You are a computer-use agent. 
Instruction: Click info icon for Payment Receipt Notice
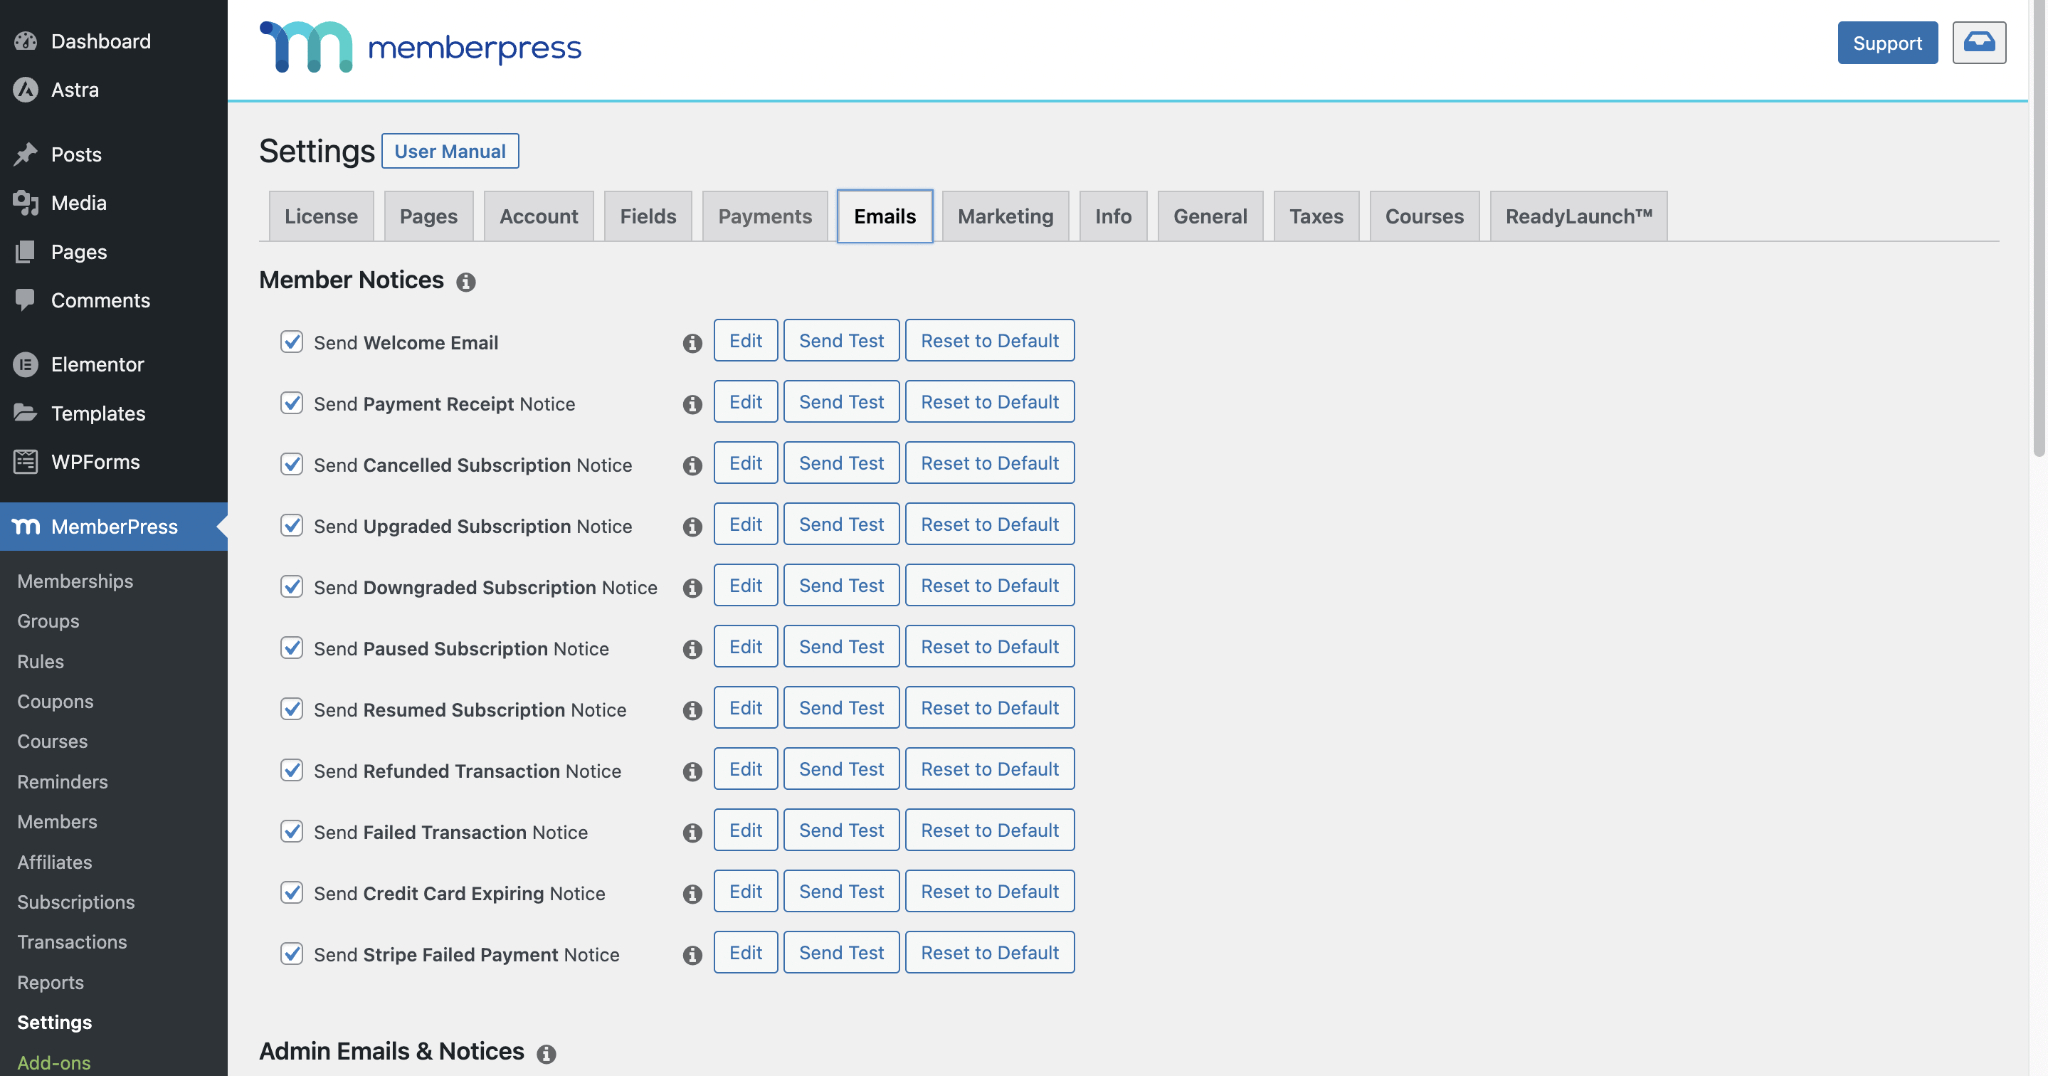(x=692, y=404)
